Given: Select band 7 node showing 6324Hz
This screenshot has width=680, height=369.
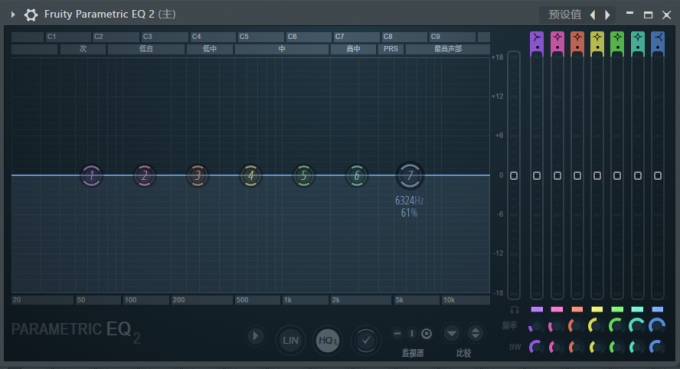Looking at the screenshot, I should point(410,176).
